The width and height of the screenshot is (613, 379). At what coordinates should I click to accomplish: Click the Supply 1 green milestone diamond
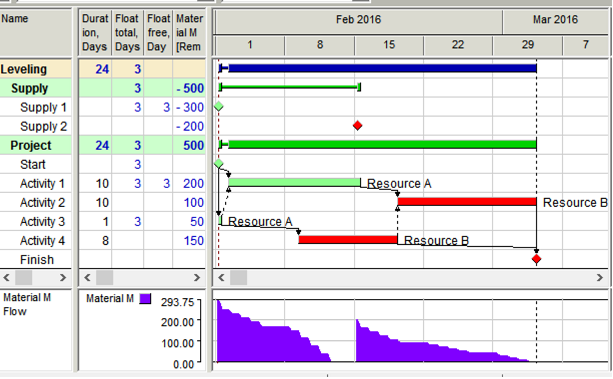[219, 106]
